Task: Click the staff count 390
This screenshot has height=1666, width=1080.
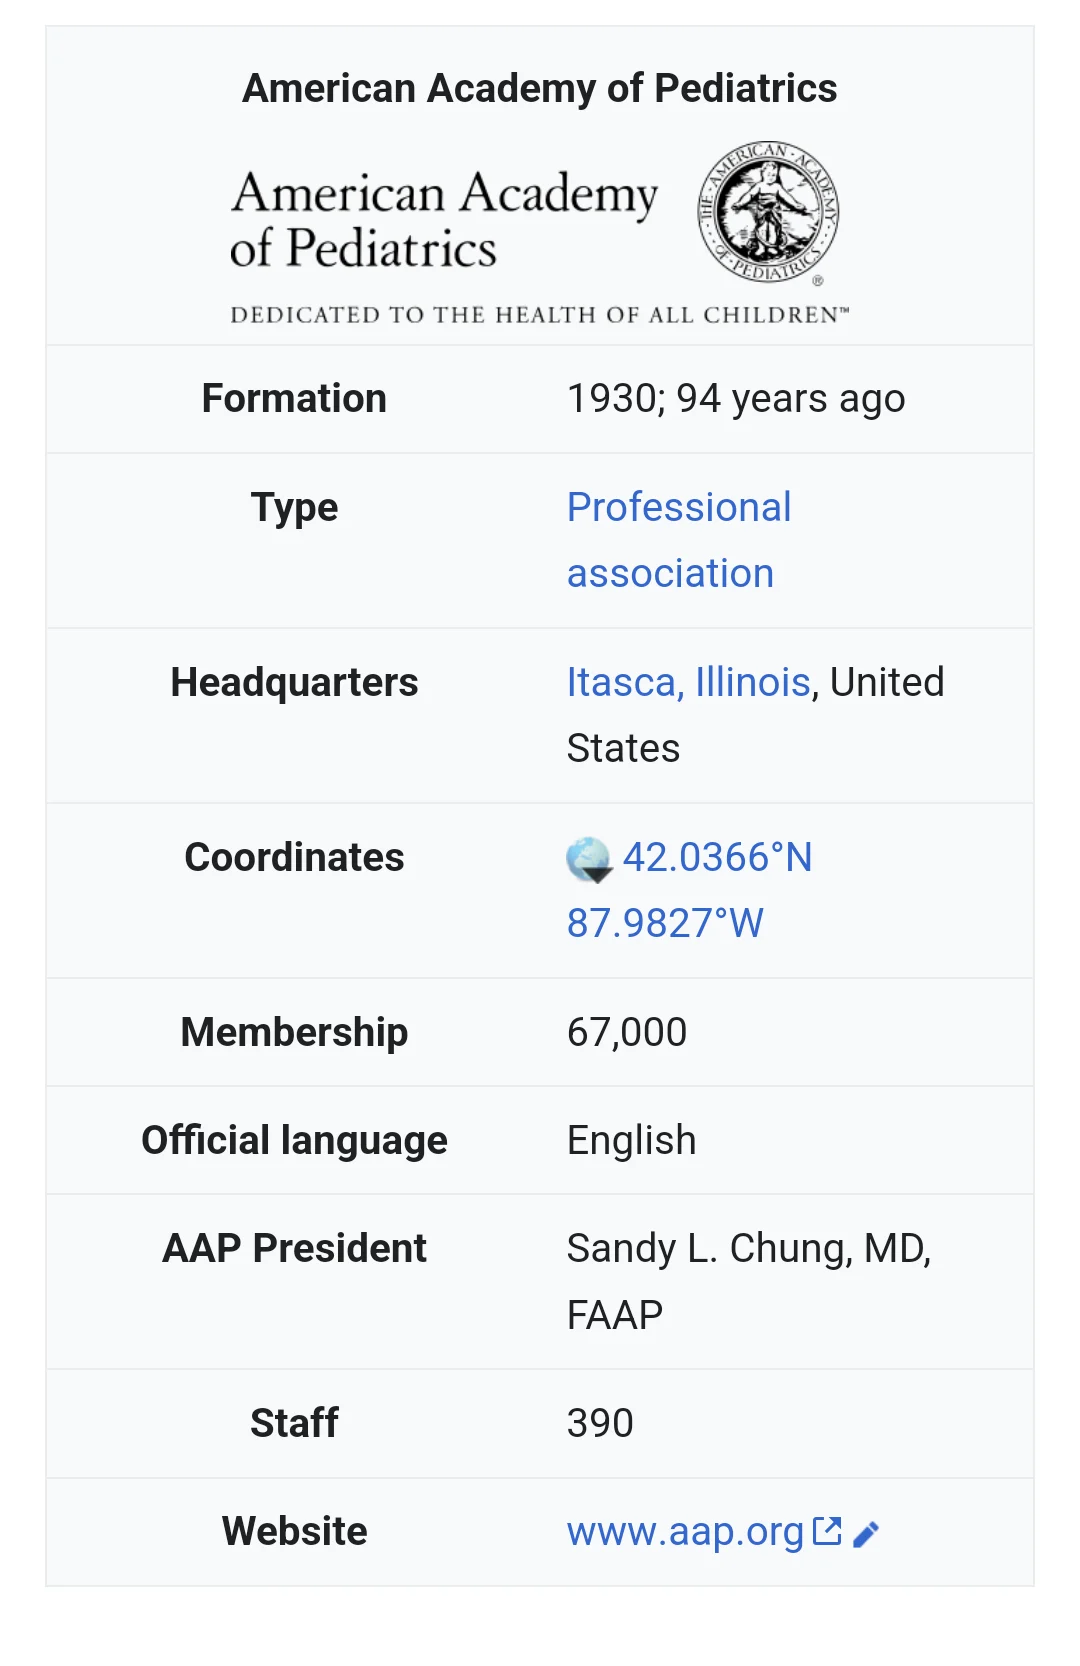Action: [600, 1423]
